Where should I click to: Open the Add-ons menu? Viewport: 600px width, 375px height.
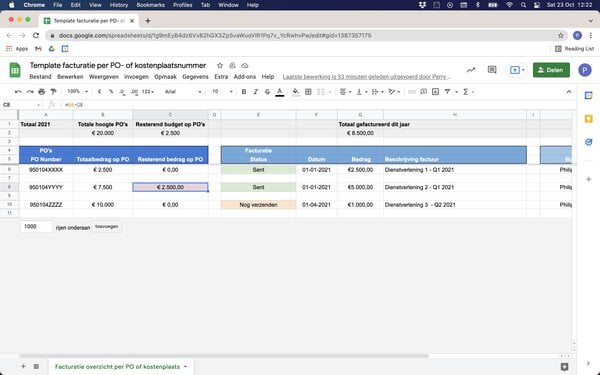[245, 77]
